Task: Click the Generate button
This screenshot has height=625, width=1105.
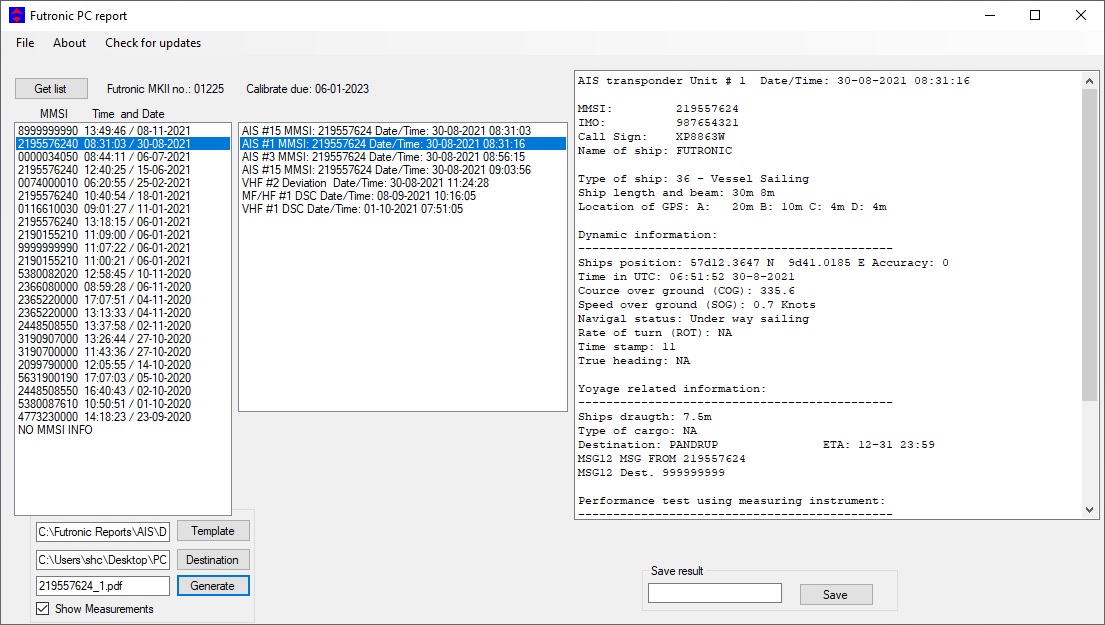Action: tap(213, 586)
